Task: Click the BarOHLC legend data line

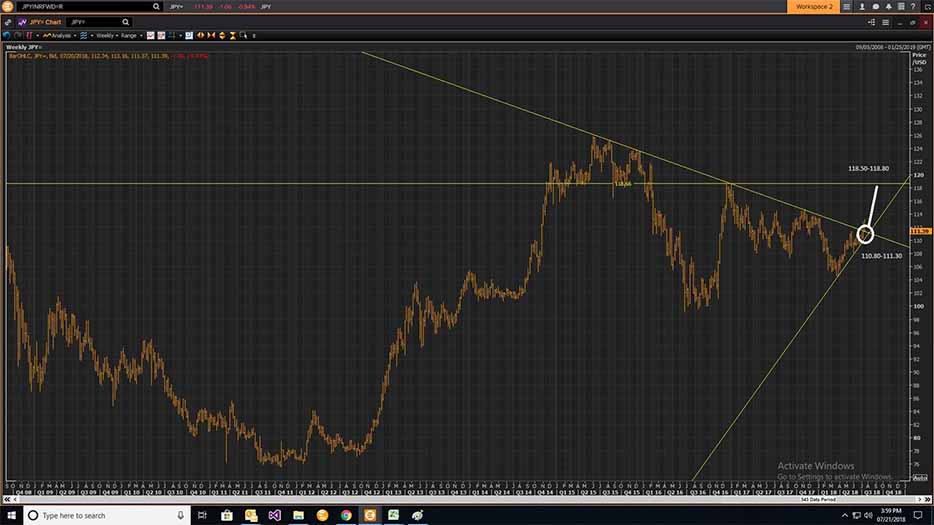Action: point(108,56)
